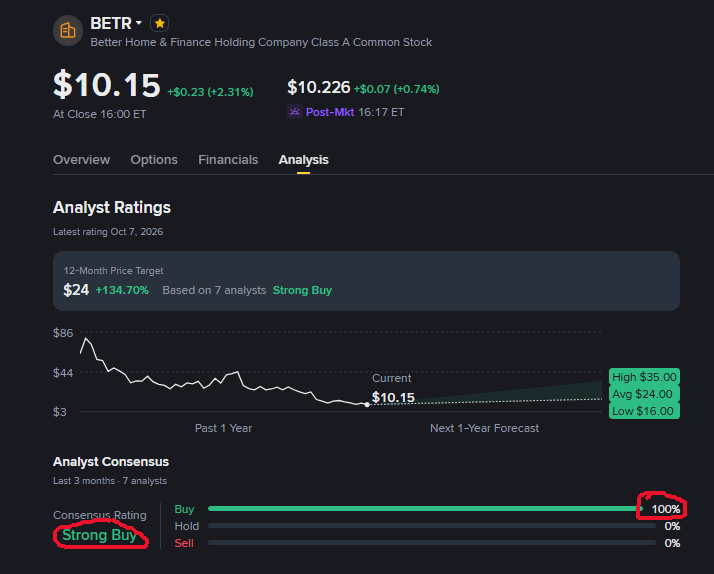
Task: Click the current price dot on chart
Action: [x=367, y=405]
